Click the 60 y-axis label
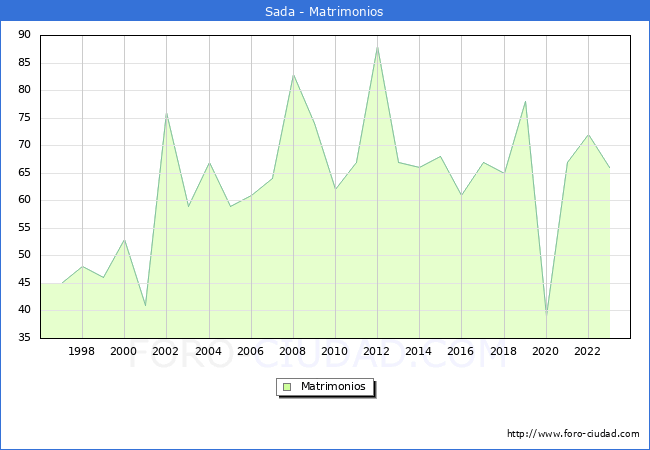Viewport: 650px width, 450px height. (24, 200)
